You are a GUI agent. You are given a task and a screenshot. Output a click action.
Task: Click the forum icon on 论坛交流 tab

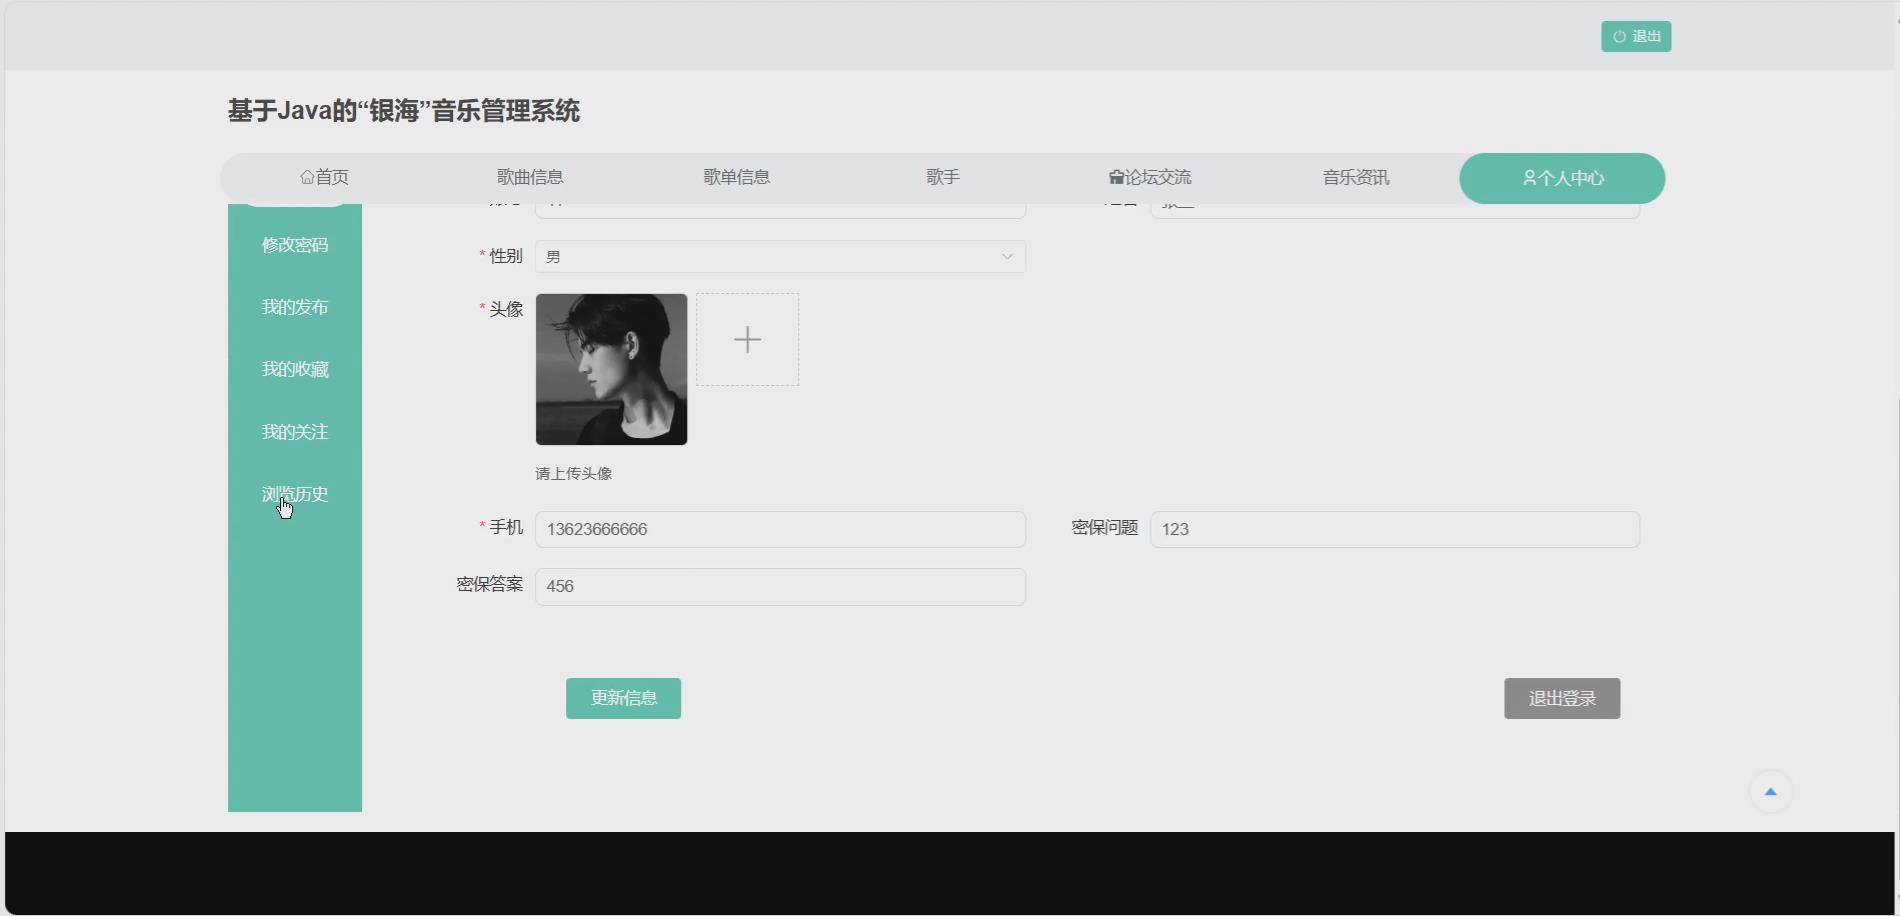(x=1114, y=176)
